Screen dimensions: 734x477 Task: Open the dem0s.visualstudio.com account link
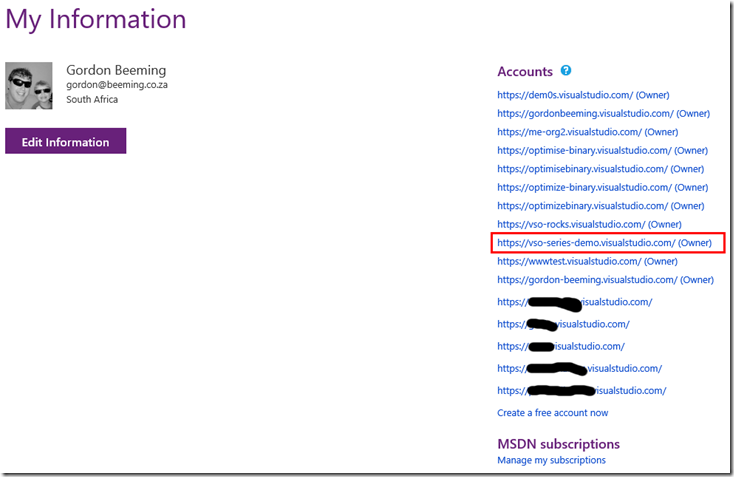click(x=583, y=95)
